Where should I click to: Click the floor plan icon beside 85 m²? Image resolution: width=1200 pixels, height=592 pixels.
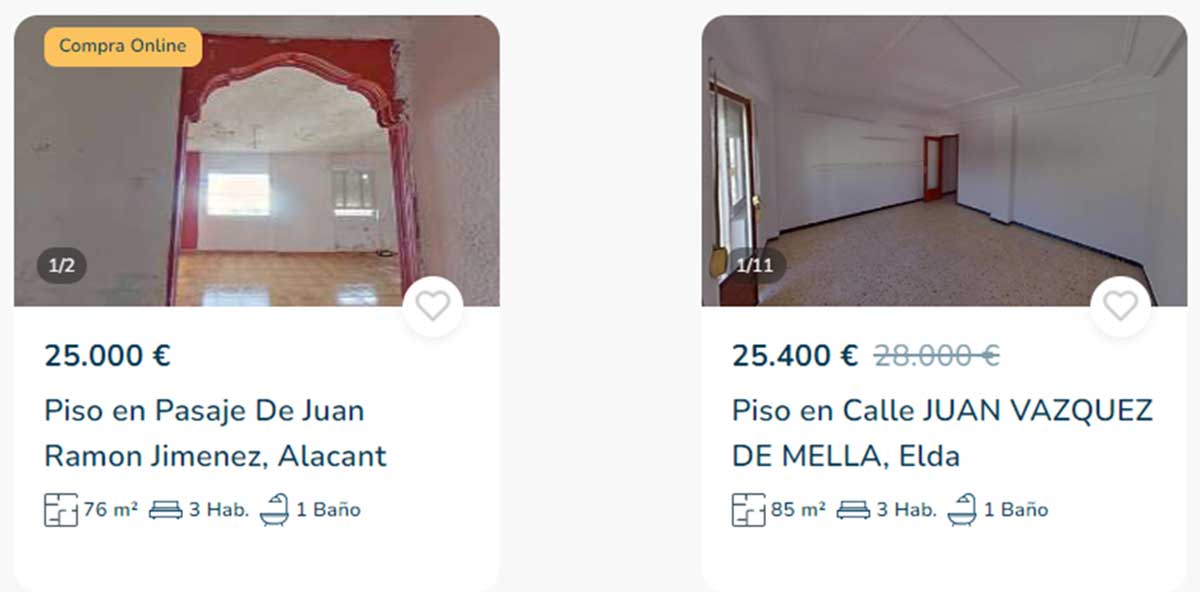click(x=749, y=510)
